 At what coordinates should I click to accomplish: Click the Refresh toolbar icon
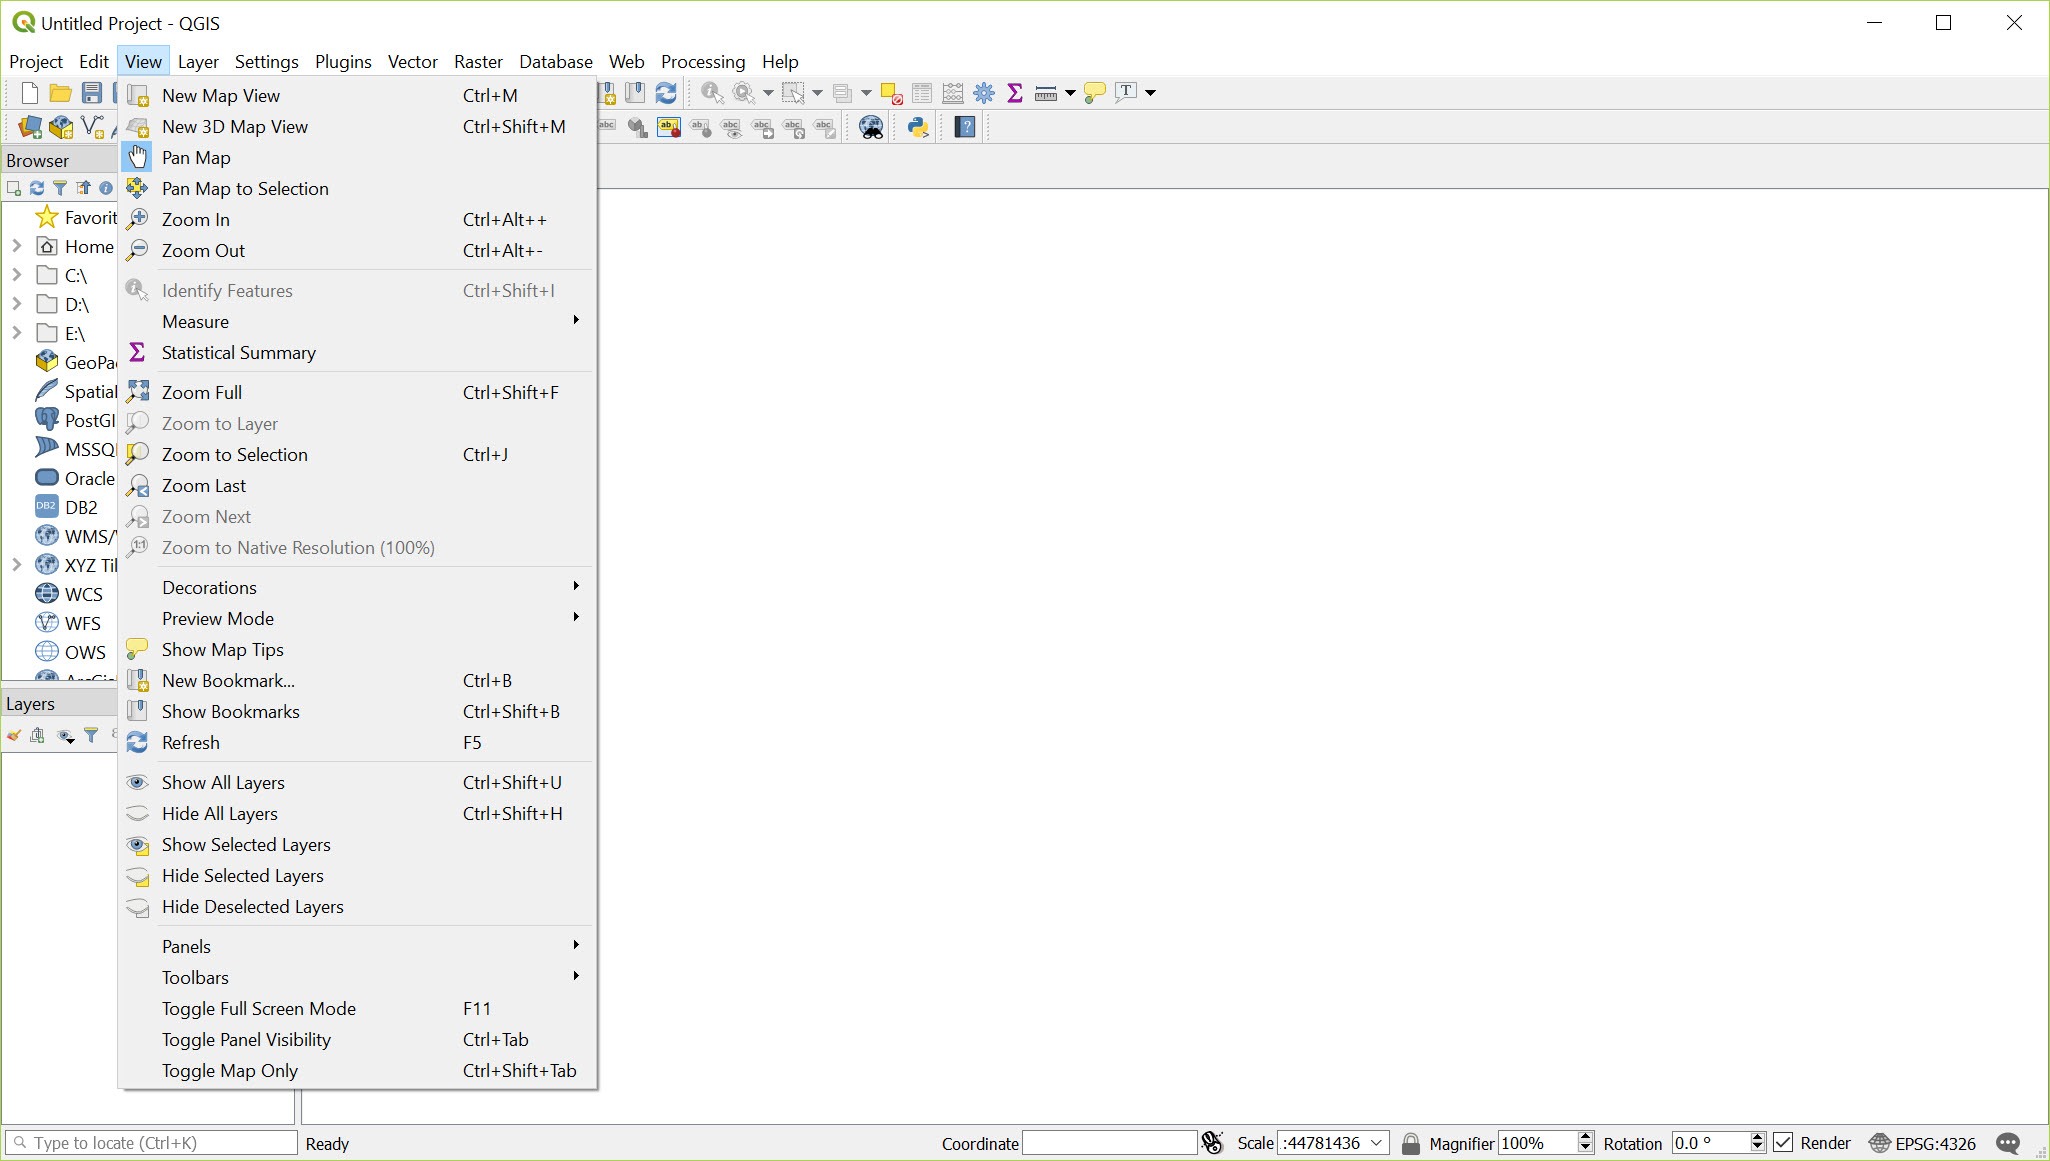[666, 93]
